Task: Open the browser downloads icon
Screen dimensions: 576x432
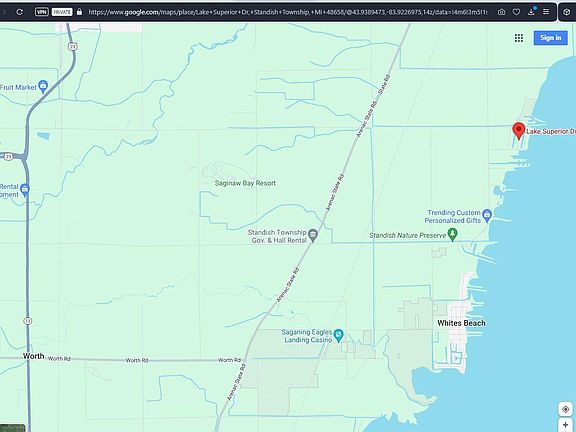Action: point(531,12)
